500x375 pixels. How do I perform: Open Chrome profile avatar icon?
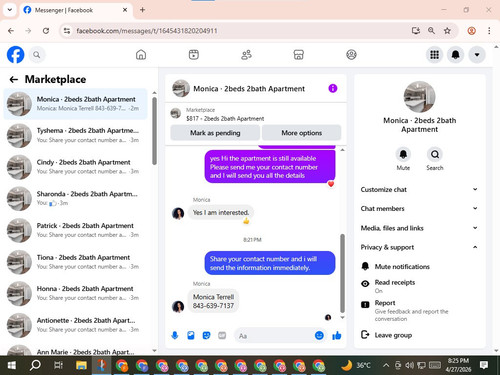tap(471, 31)
